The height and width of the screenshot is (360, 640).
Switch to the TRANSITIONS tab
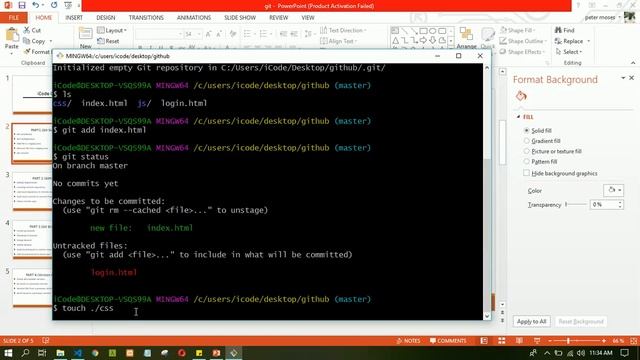click(146, 18)
